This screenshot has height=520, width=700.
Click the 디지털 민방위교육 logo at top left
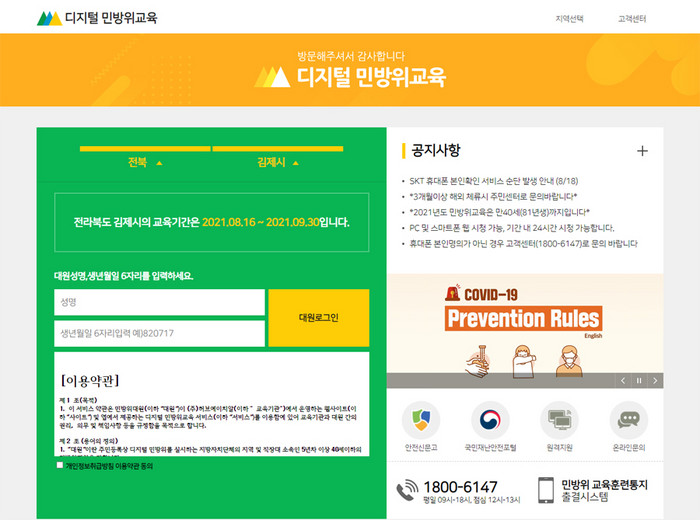[x=96, y=18]
